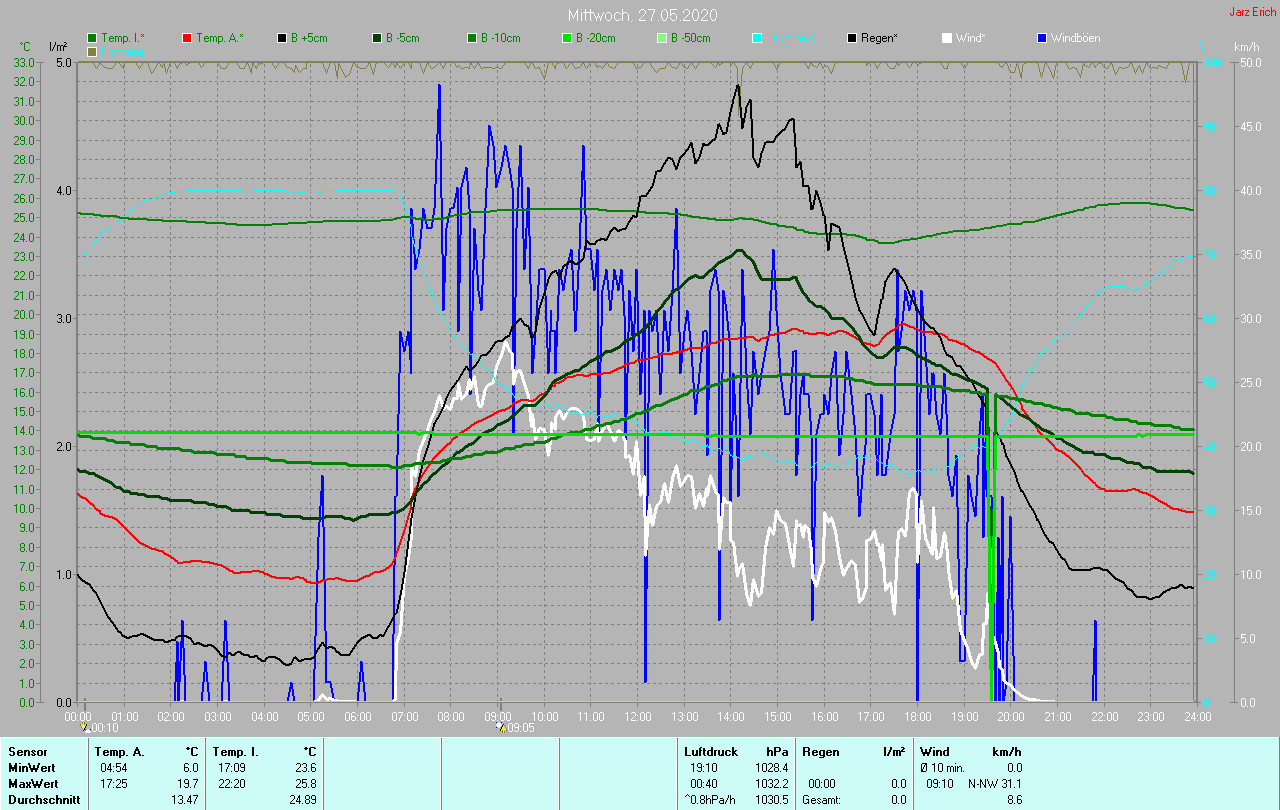Select the white Wind legend square
1280x810 pixels.
point(947,38)
